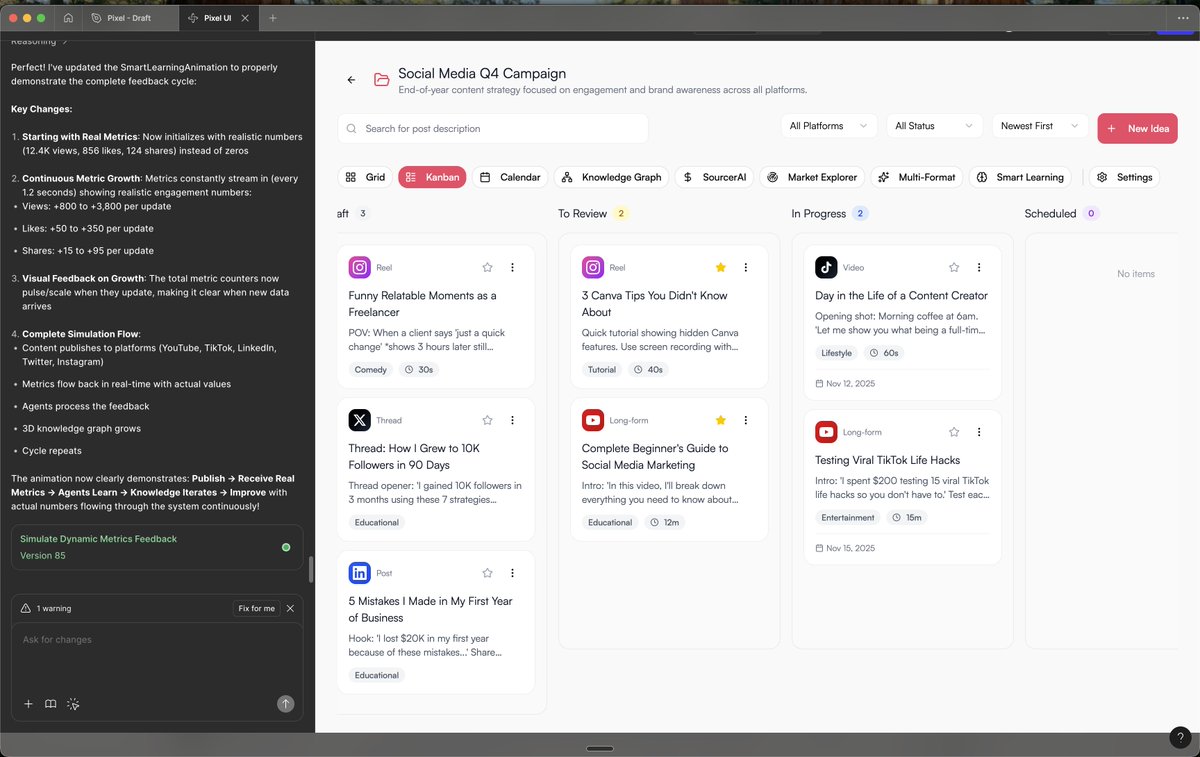
Task: Click the To Review column header
Action: click(x=592, y=213)
